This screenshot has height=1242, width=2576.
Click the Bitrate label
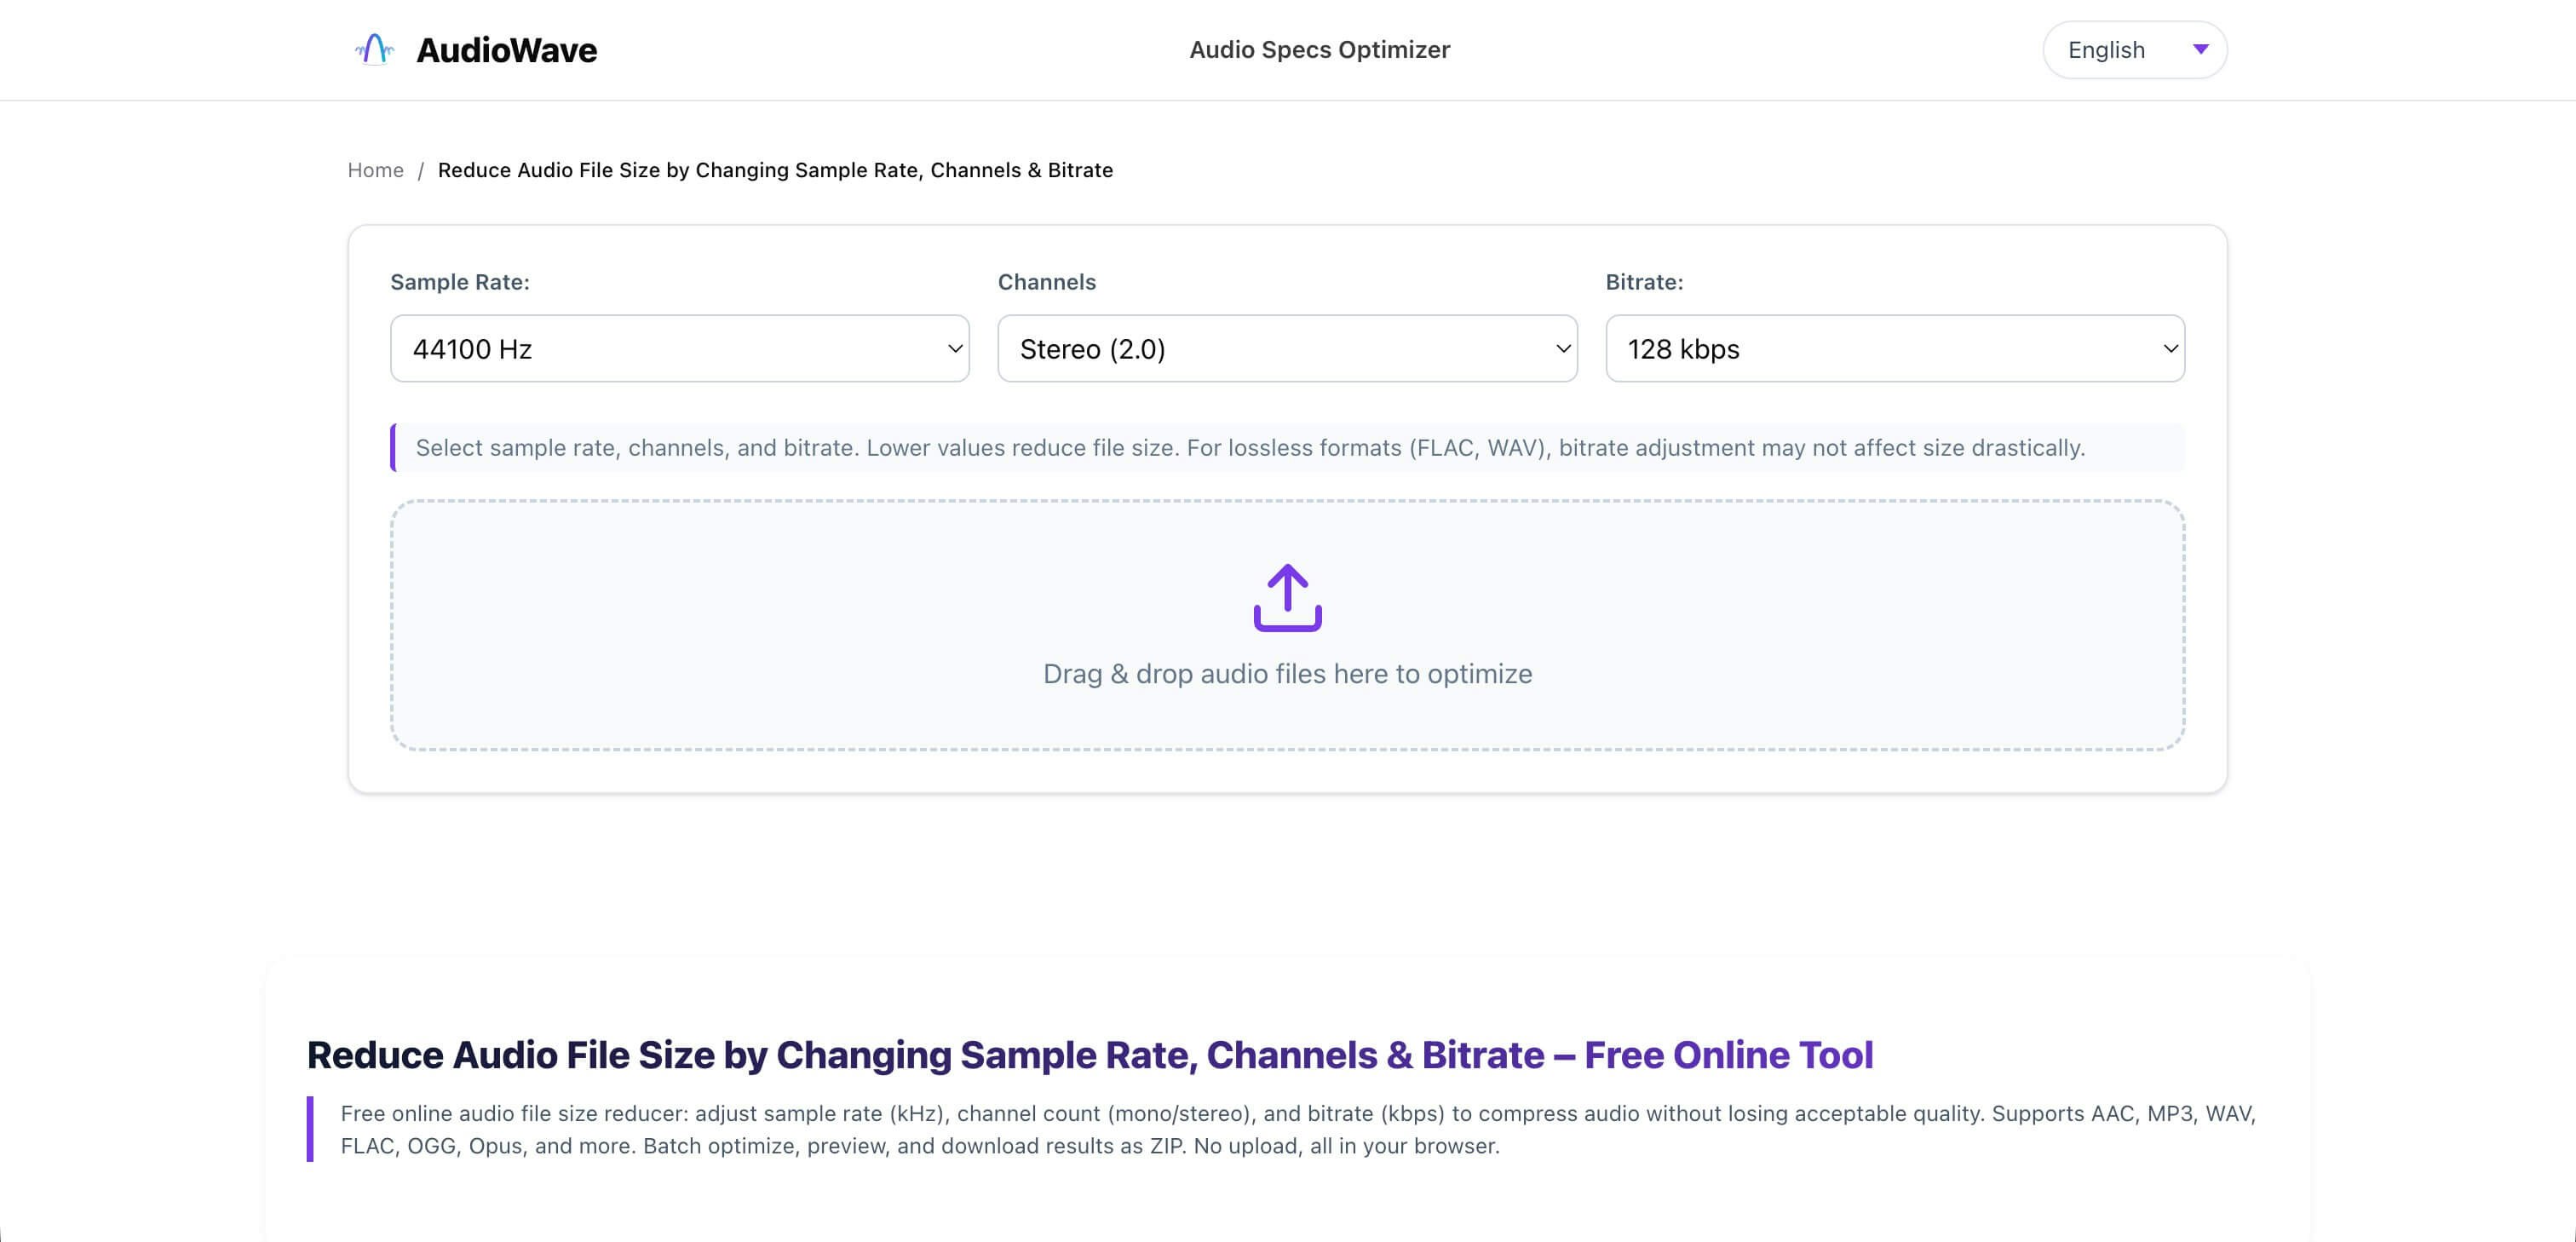pyautogui.click(x=1644, y=282)
